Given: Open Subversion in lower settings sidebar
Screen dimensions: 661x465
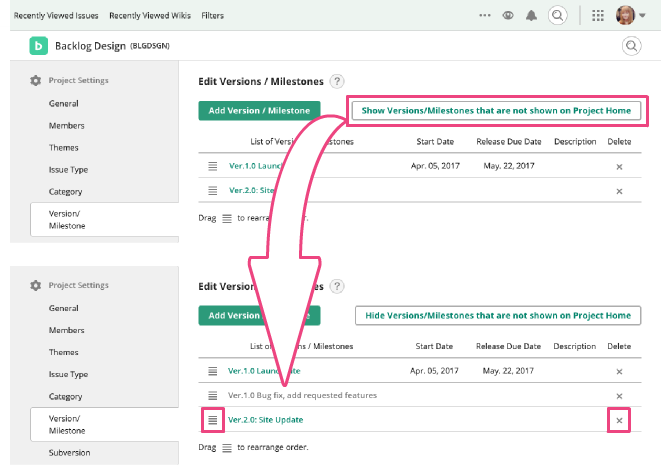Looking at the screenshot, I should (x=70, y=452).
